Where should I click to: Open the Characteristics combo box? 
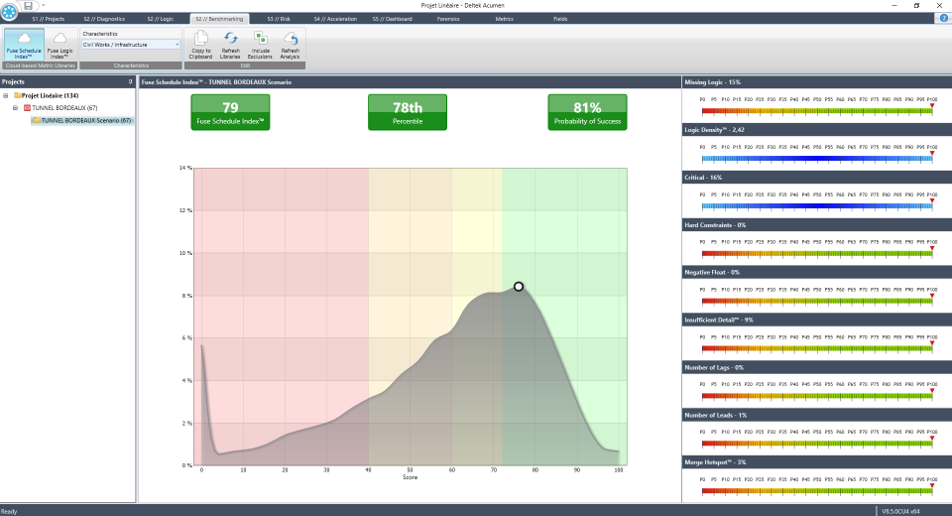coord(131,45)
